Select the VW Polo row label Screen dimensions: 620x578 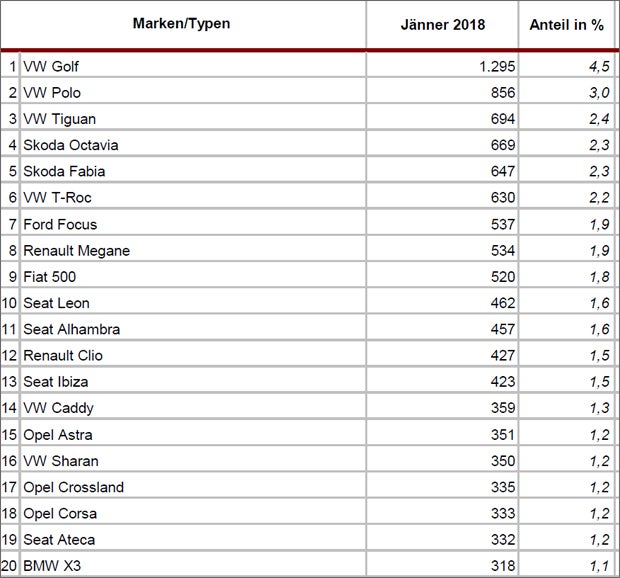click(x=50, y=92)
